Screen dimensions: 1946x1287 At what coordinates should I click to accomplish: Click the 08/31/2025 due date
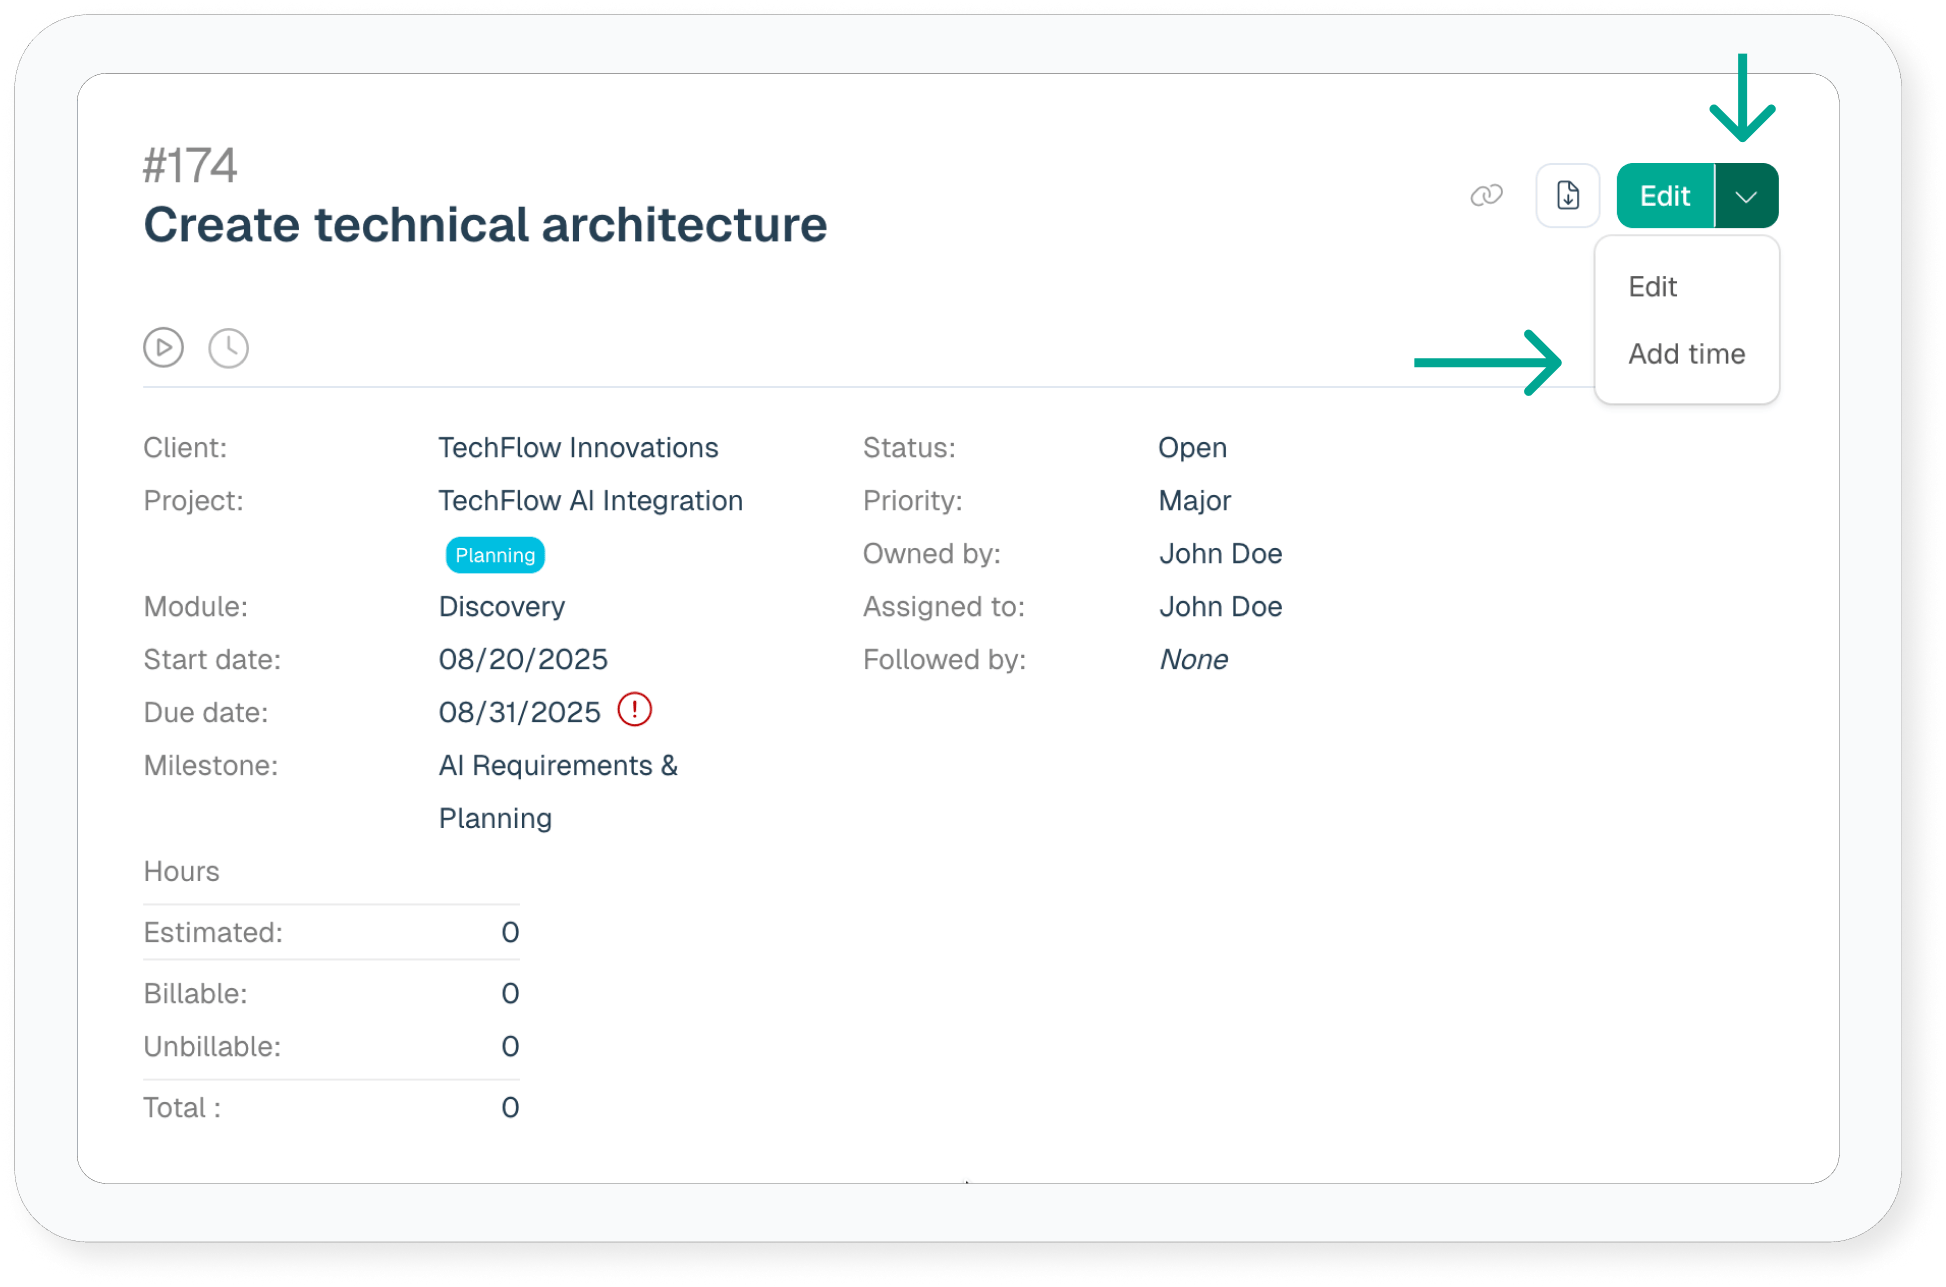519,713
